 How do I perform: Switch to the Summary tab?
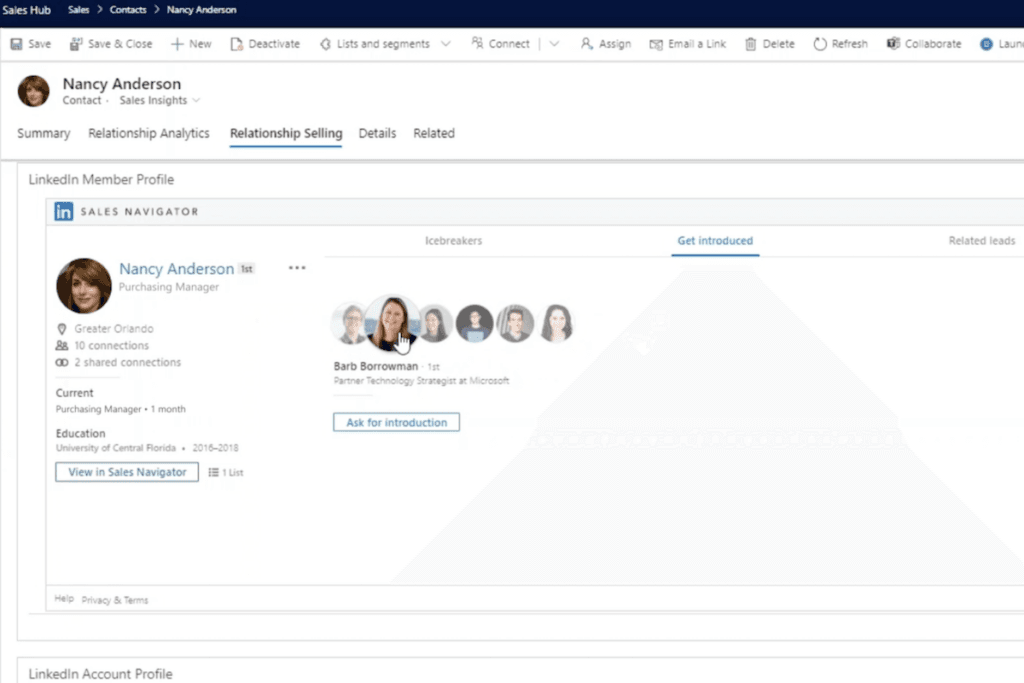point(43,133)
